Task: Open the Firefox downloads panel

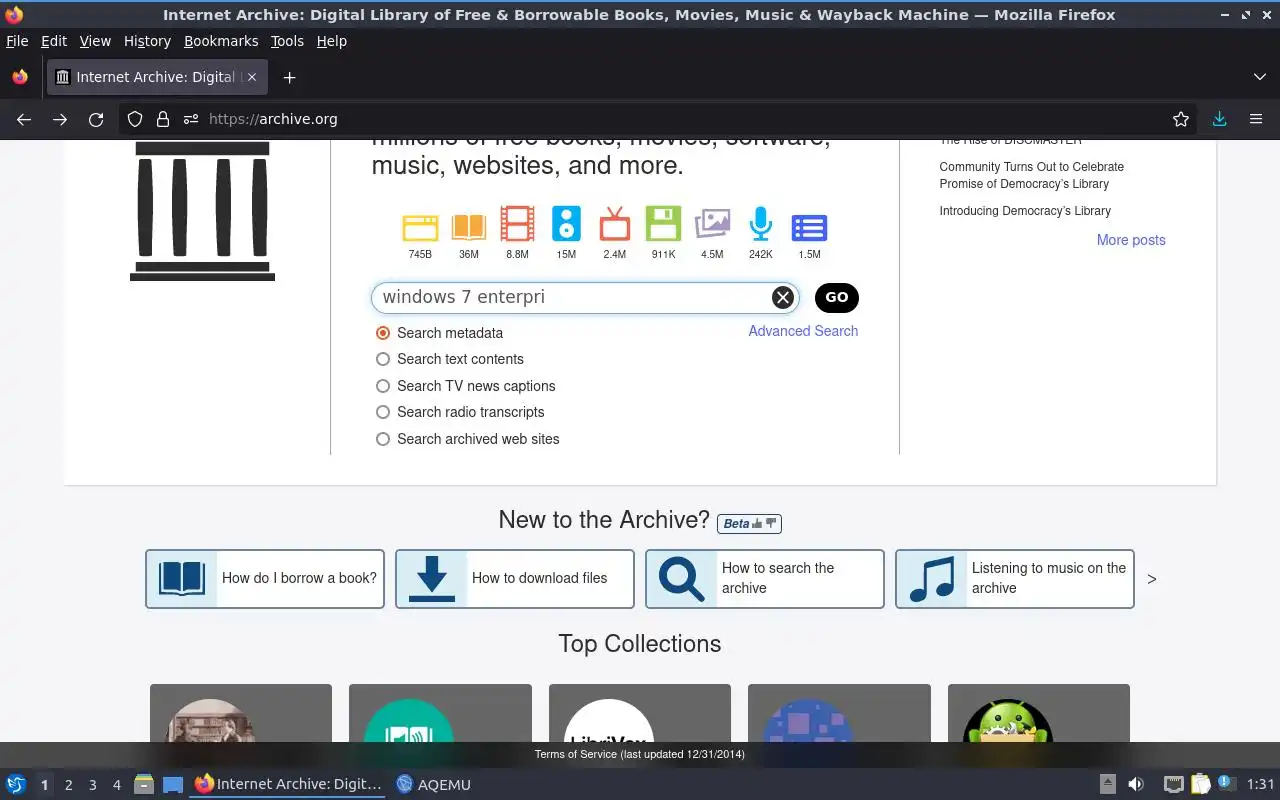Action: tap(1219, 119)
